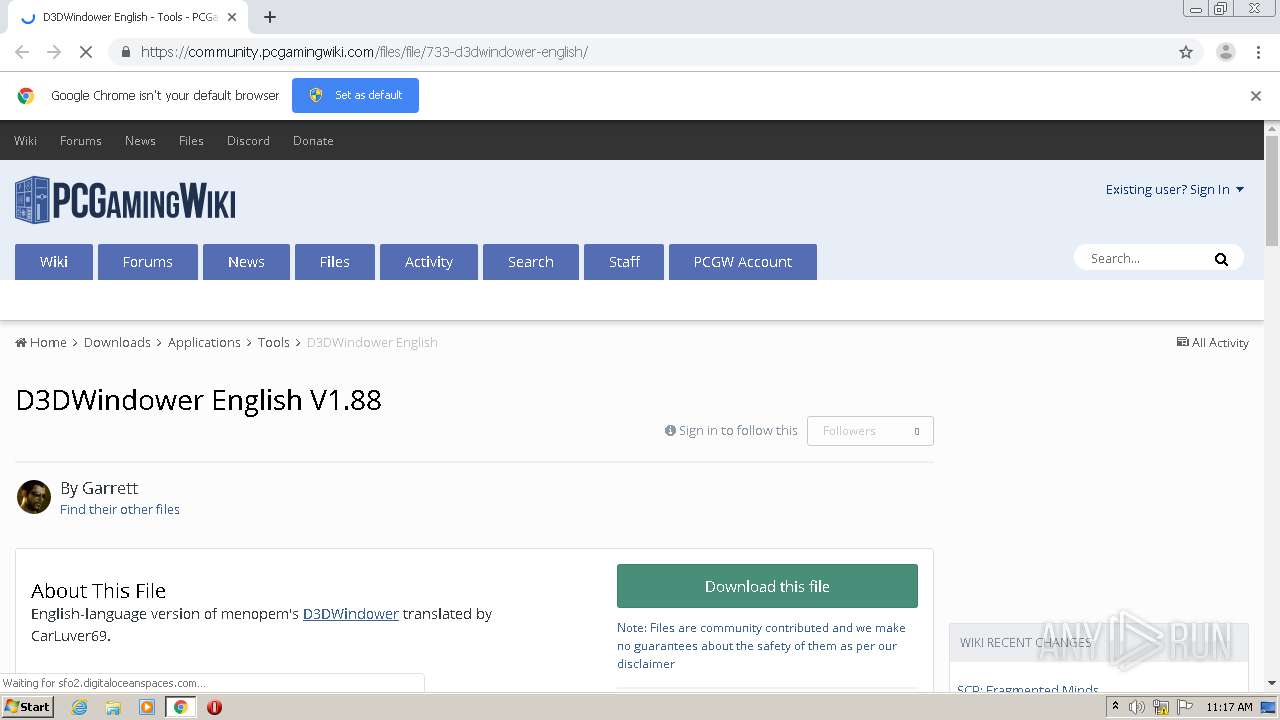Open the Staff navigation tab

tap(624, 262)
